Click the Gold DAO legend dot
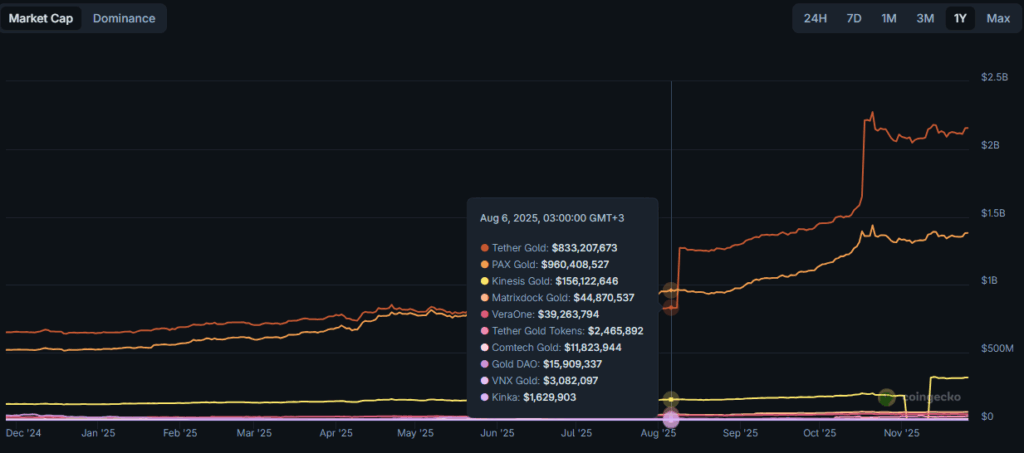This screenshot has height=453, width=1024. coord(485,364)
